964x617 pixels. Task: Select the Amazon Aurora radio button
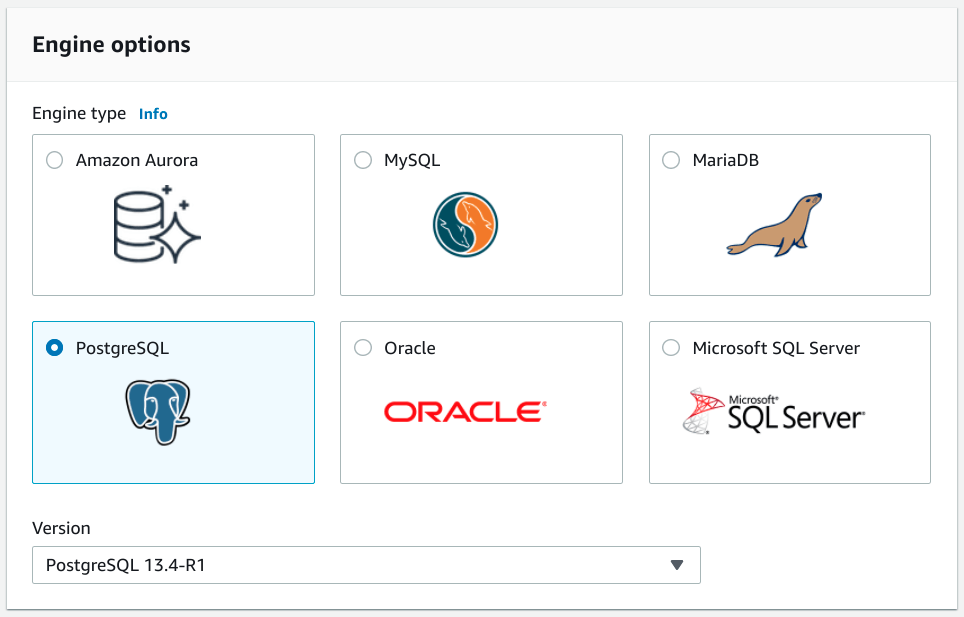coord(55,160)
